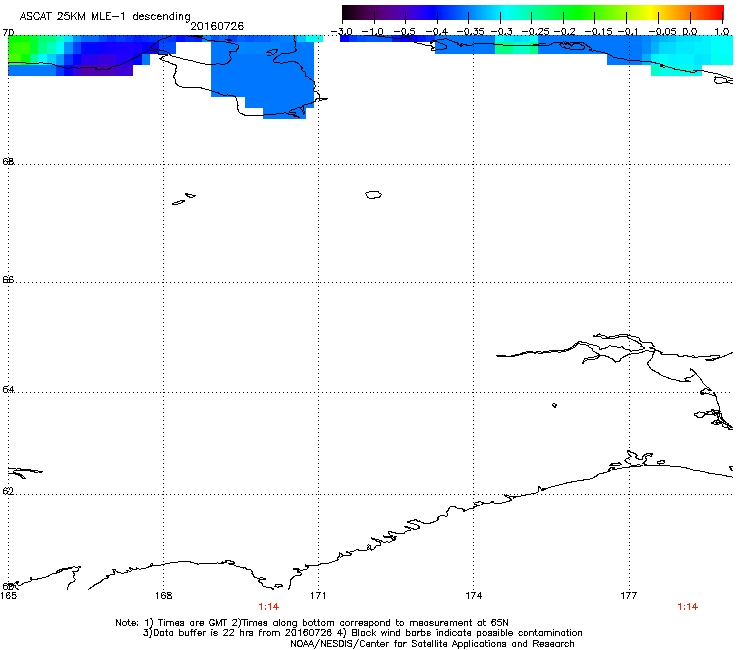The width and height of the screenshot is (740, 650).
Task: Click the latitude label 62
Action: 8,491
